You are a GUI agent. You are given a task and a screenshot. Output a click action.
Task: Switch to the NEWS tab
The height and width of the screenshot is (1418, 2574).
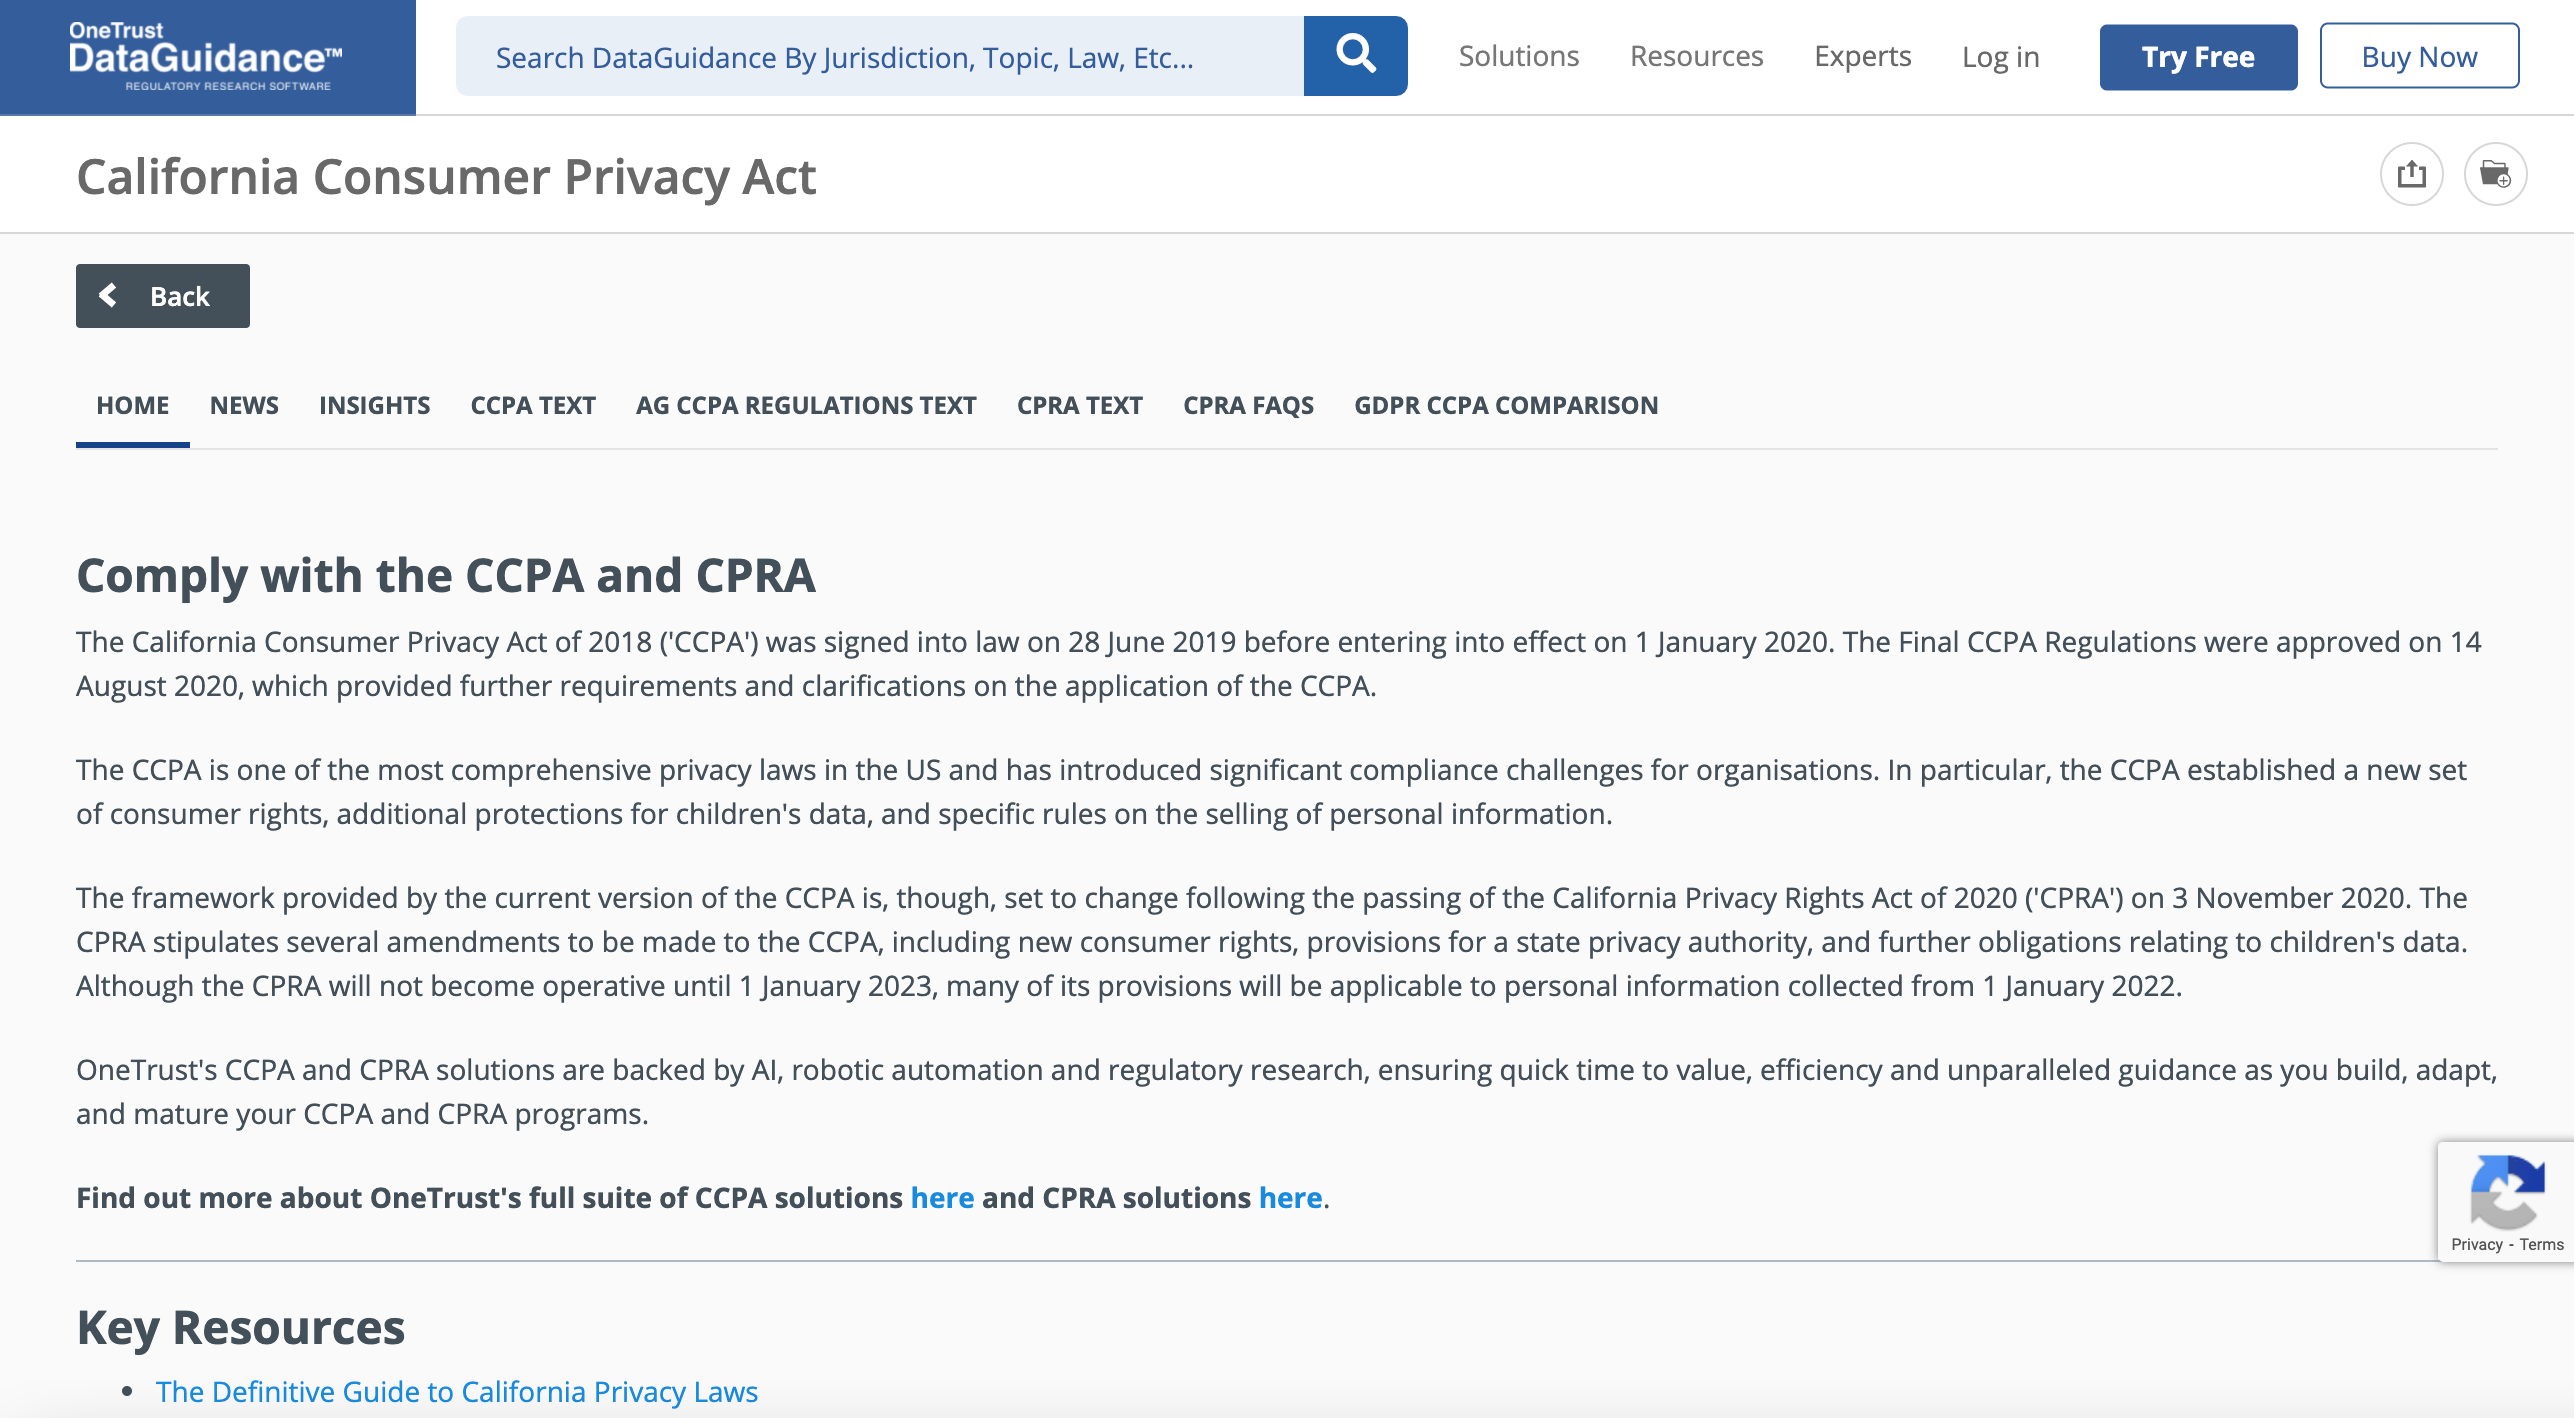pos(244,405)
